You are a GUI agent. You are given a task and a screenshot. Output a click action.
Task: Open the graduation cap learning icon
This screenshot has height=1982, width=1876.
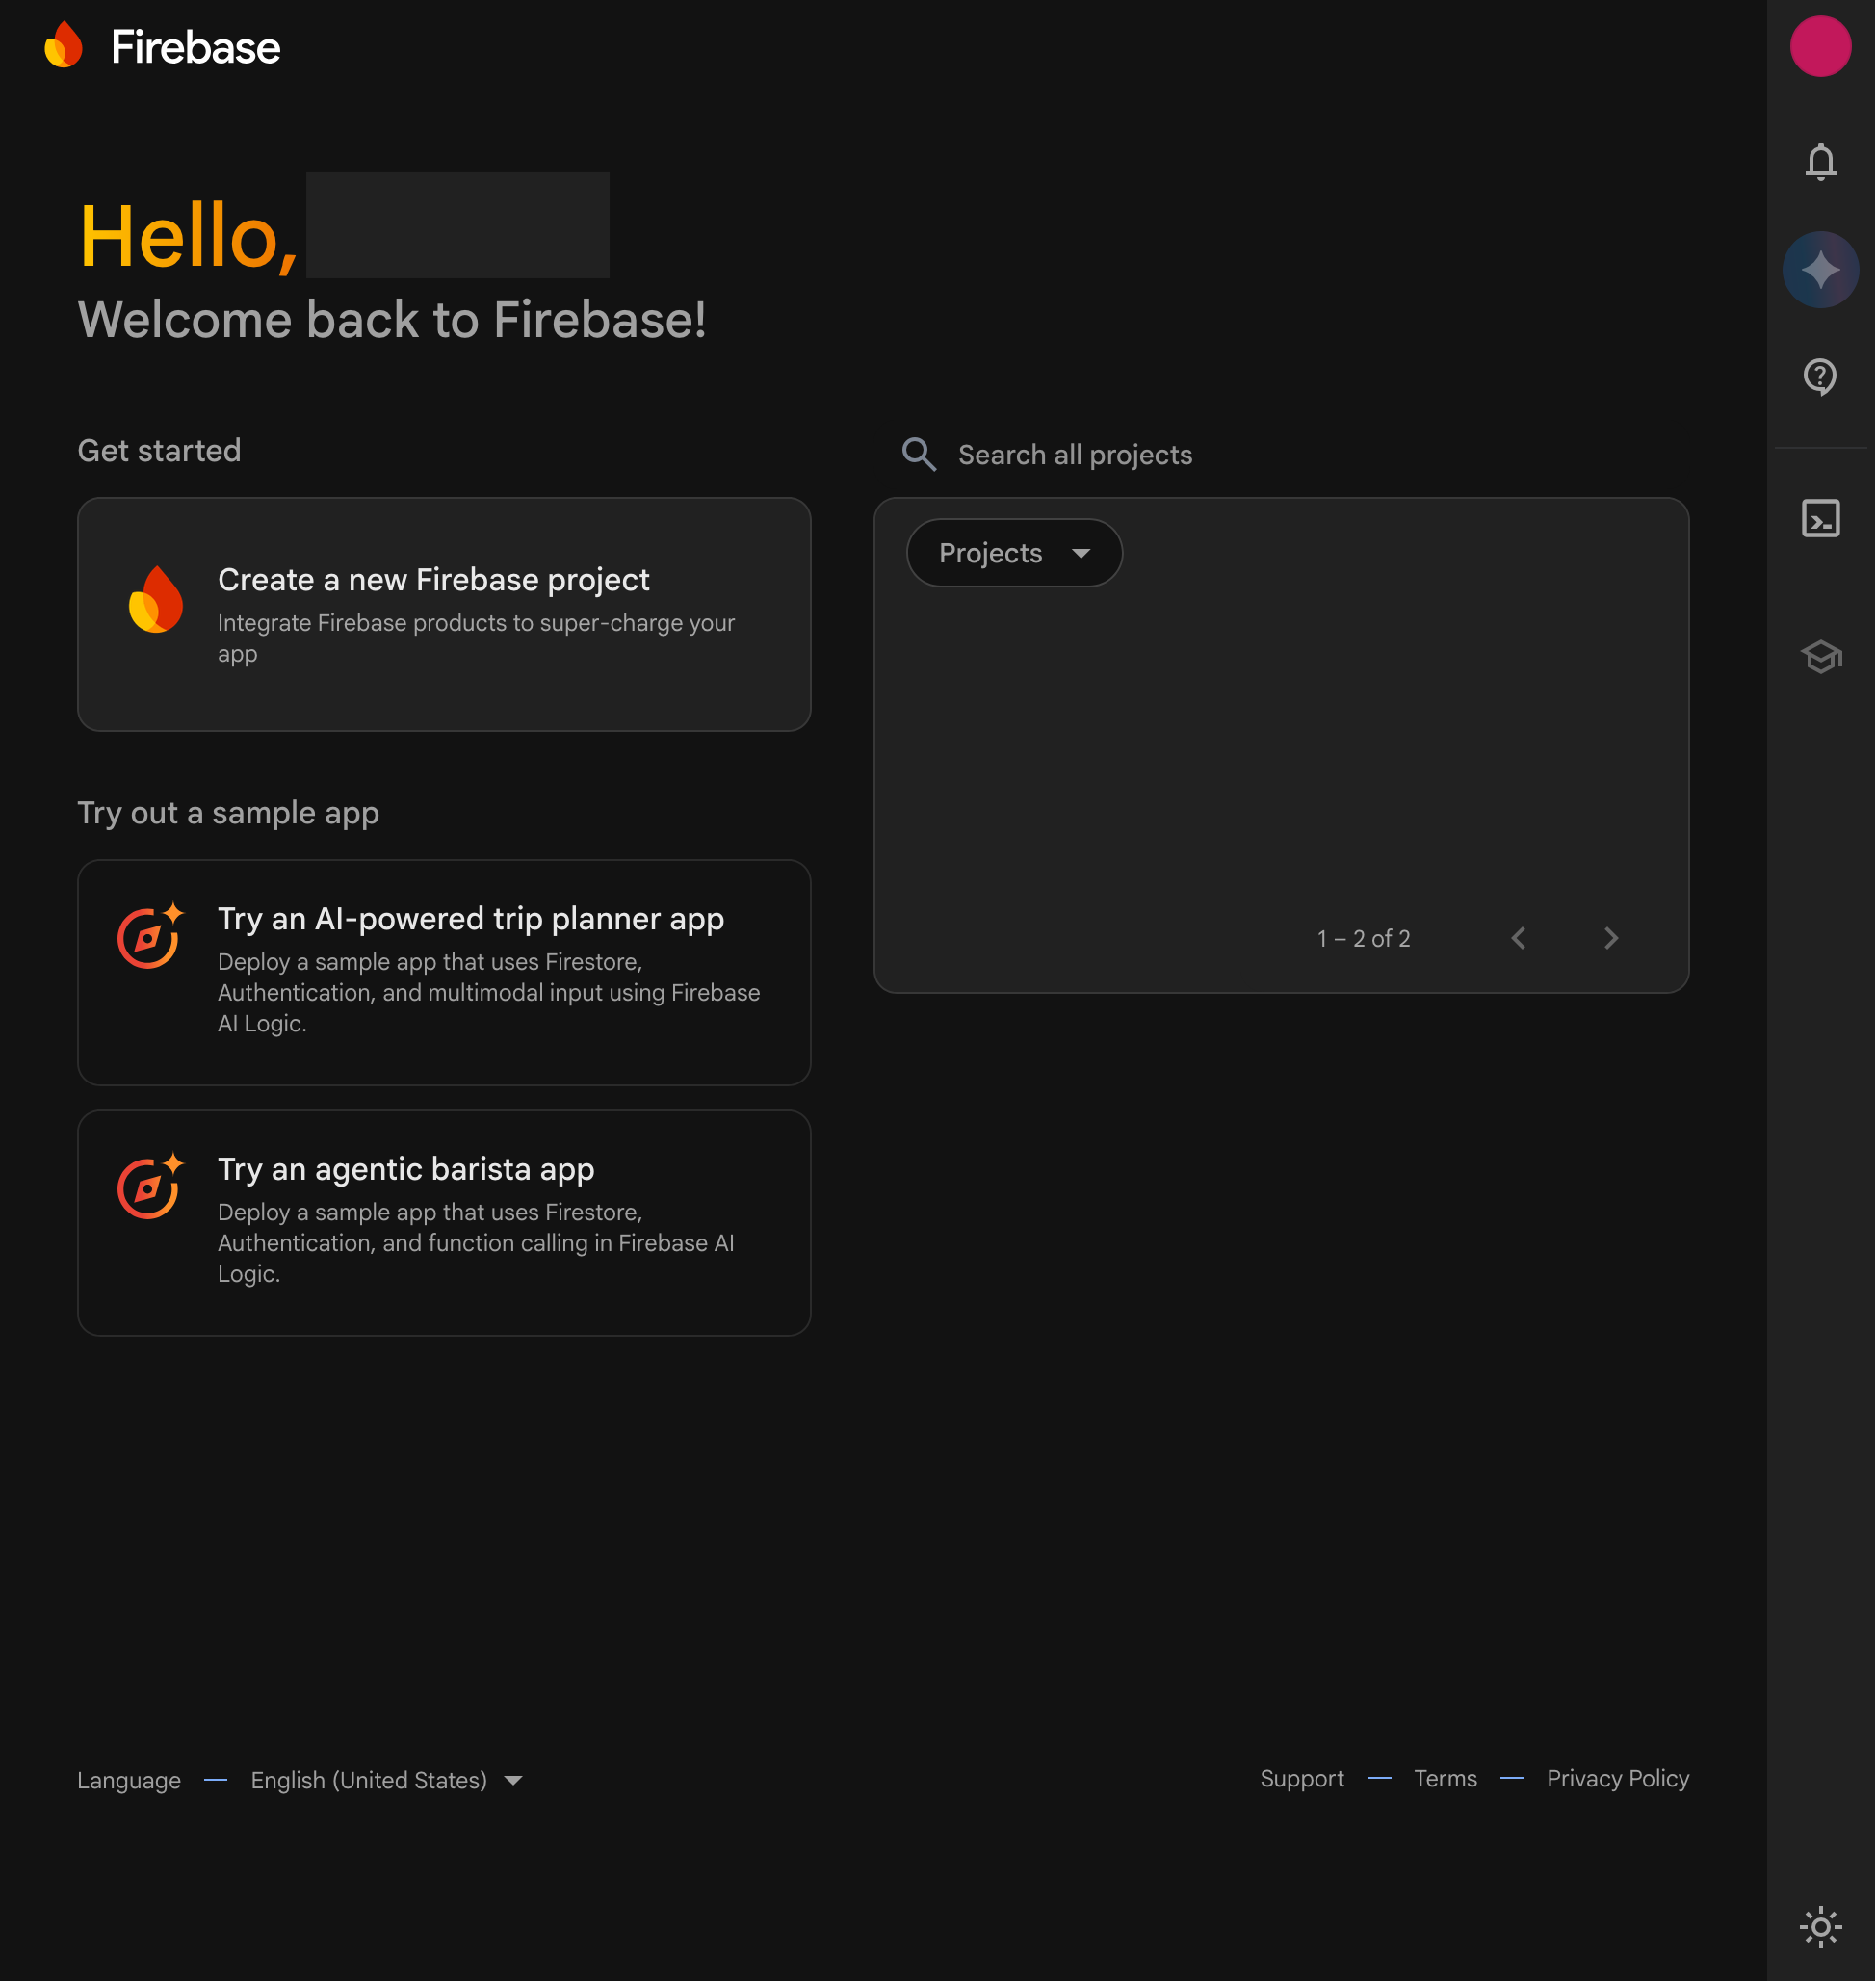point(1820,657)
